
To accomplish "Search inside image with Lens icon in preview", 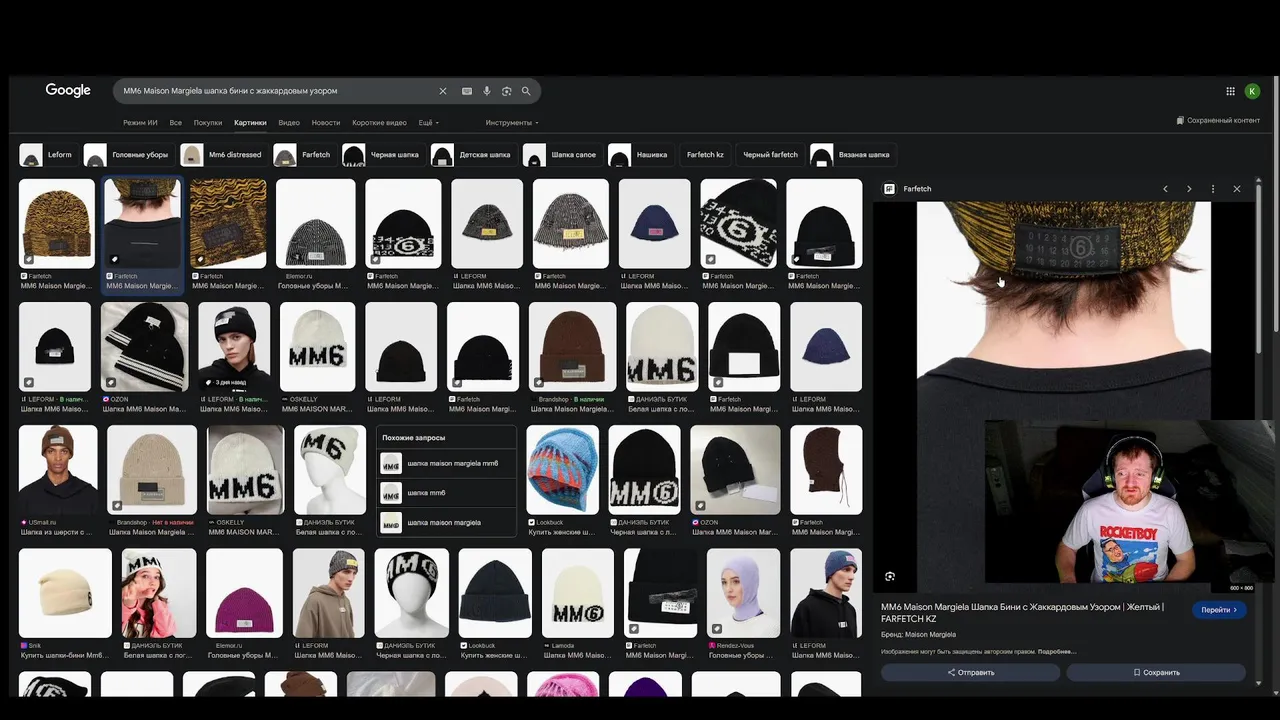I will point(890,576).
